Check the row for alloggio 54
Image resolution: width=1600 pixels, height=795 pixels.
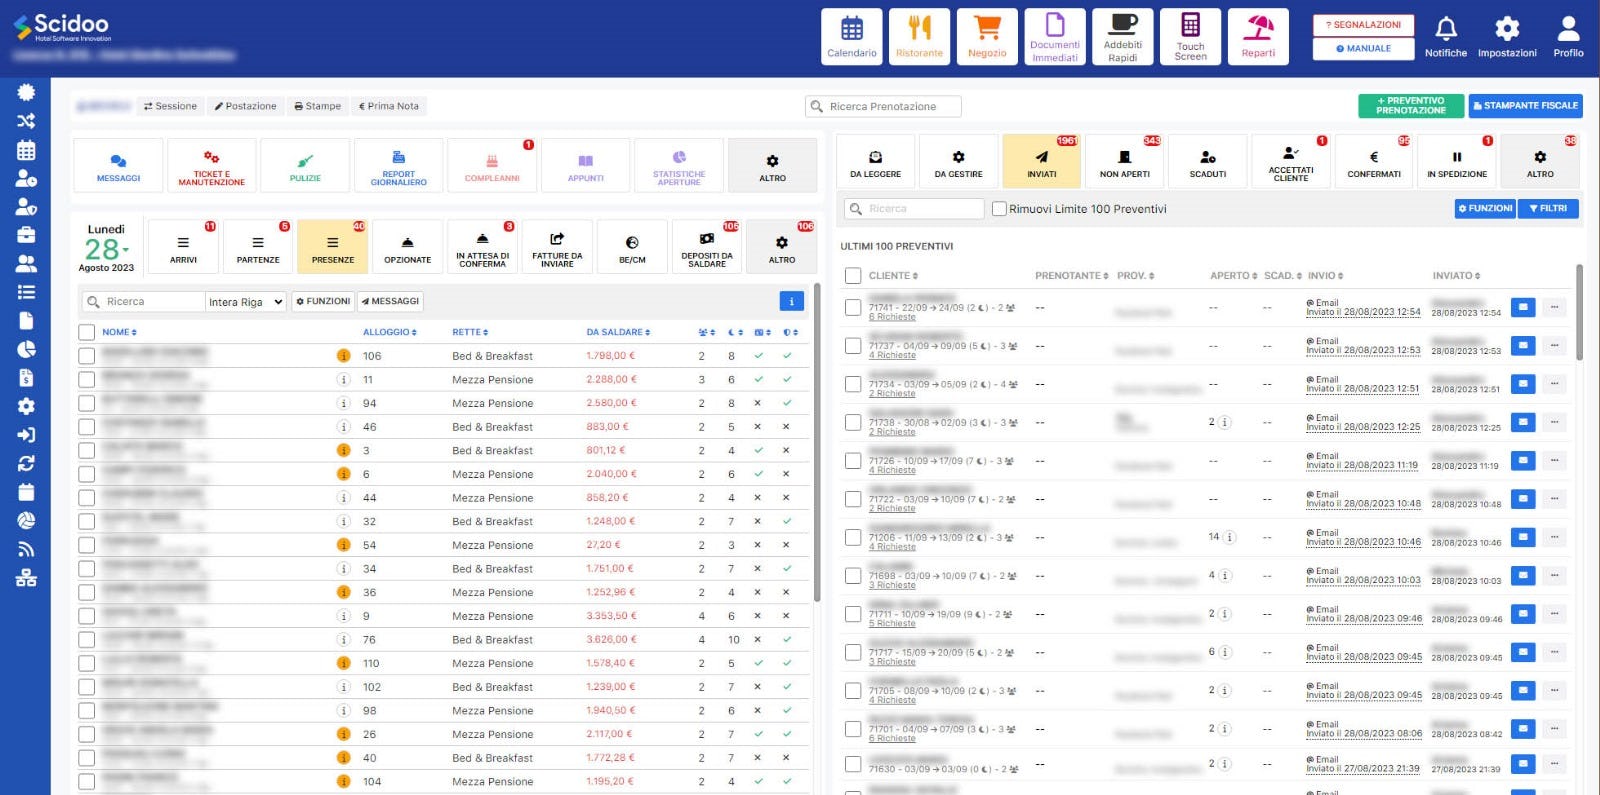pyautogui.click(x=87, y=545)
